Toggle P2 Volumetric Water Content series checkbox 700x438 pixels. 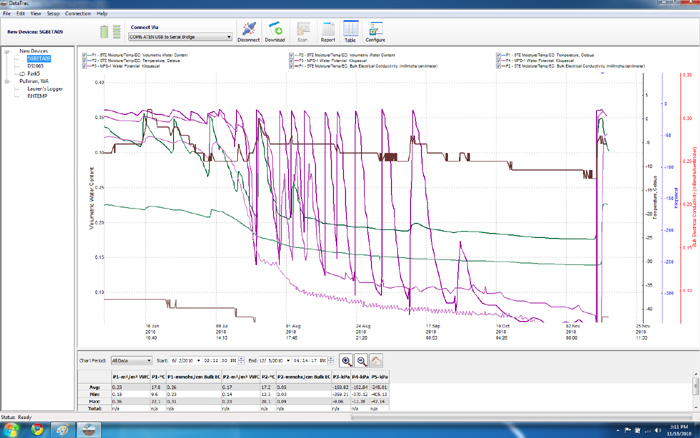coord(292,55)
